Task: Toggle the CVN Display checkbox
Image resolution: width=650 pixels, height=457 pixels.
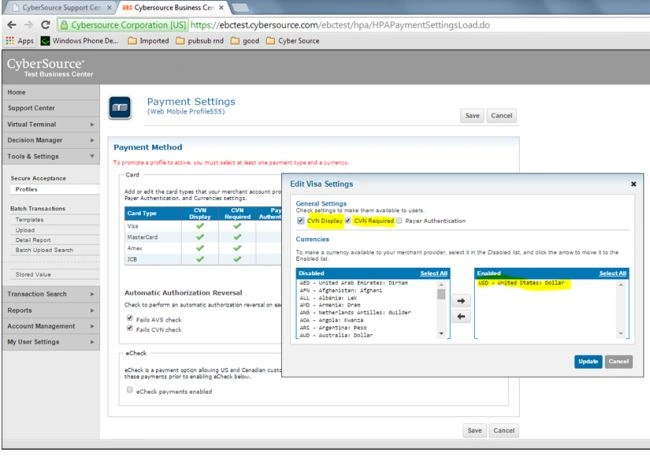Action: point(301,221)
